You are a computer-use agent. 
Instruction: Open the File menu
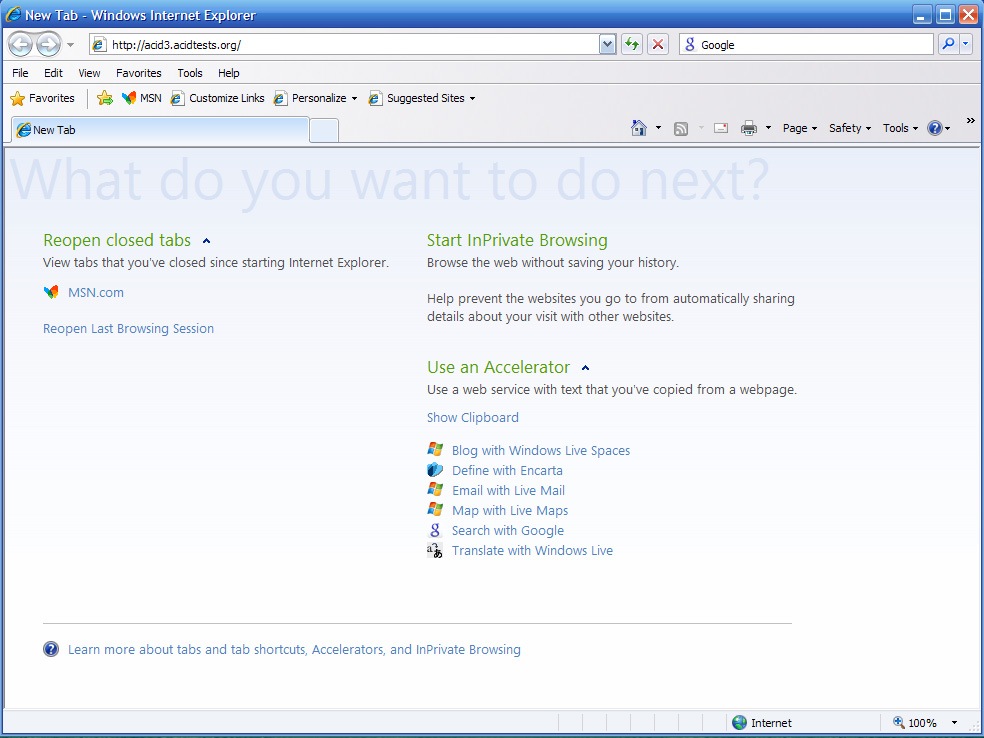(x=20, y=73)
